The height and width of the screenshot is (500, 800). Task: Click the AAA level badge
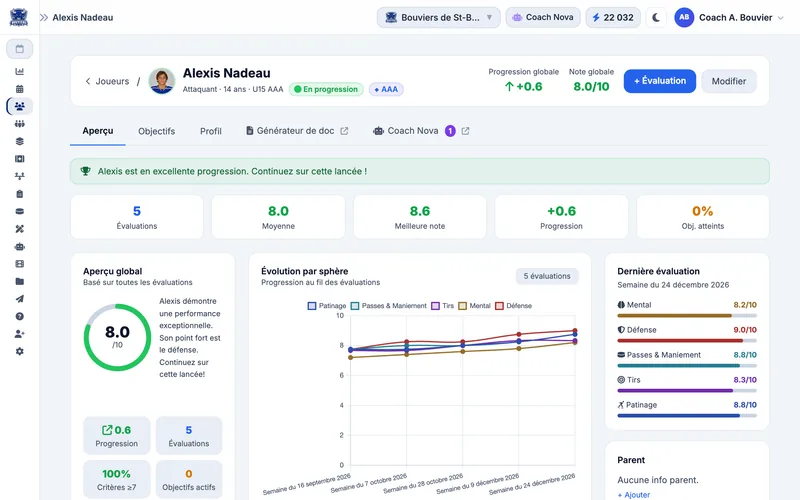386,89
